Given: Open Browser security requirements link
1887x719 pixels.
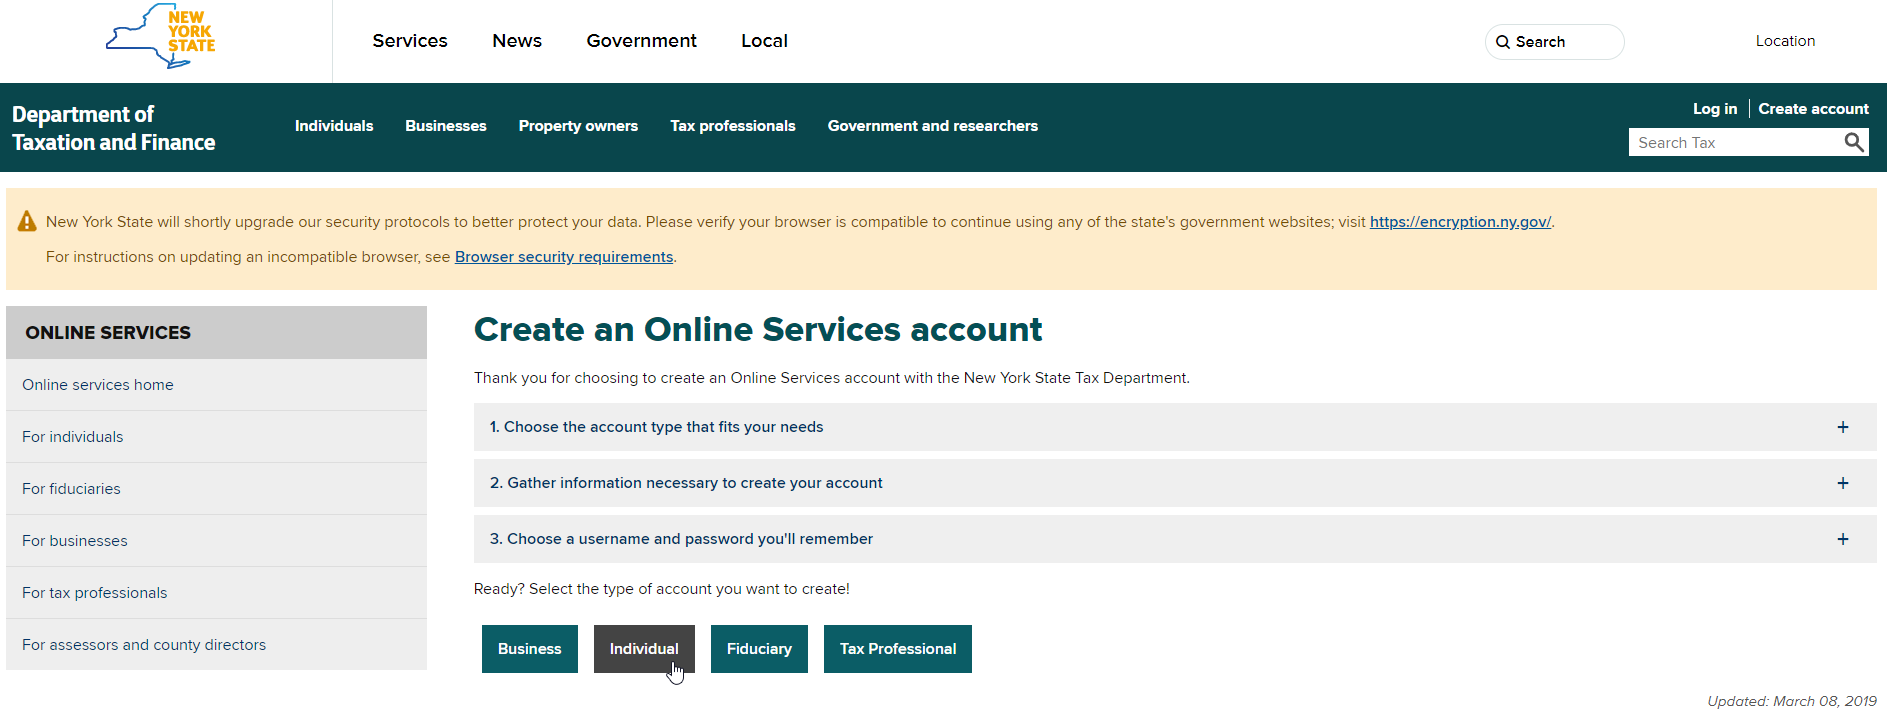Looking at the screenshot, I should (564, 257).
